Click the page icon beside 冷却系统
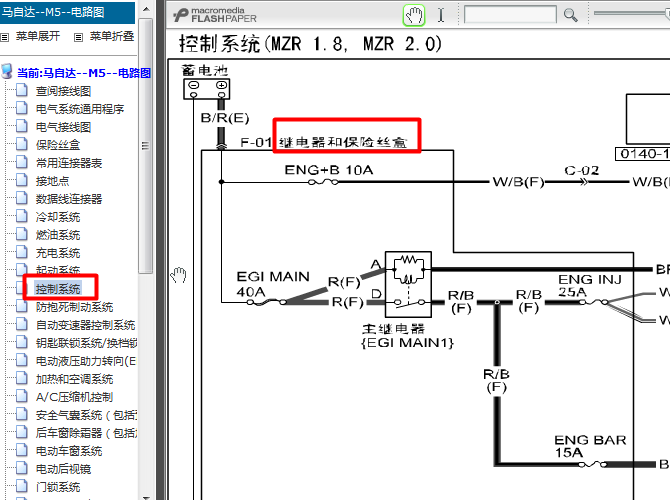670x500 pixels. click(x=22, y=215)
